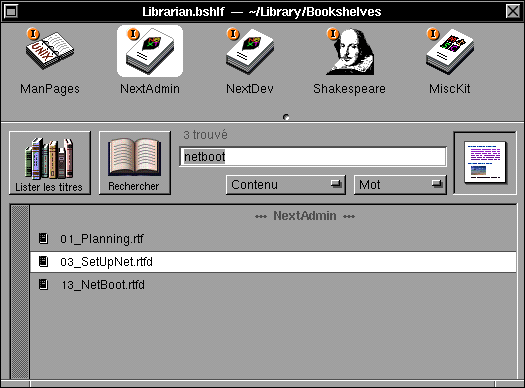The width and height of the screenshot is (525, 388).
Task: Click the vertical scrollbar of results list
Action: click(x=20, y=292)
